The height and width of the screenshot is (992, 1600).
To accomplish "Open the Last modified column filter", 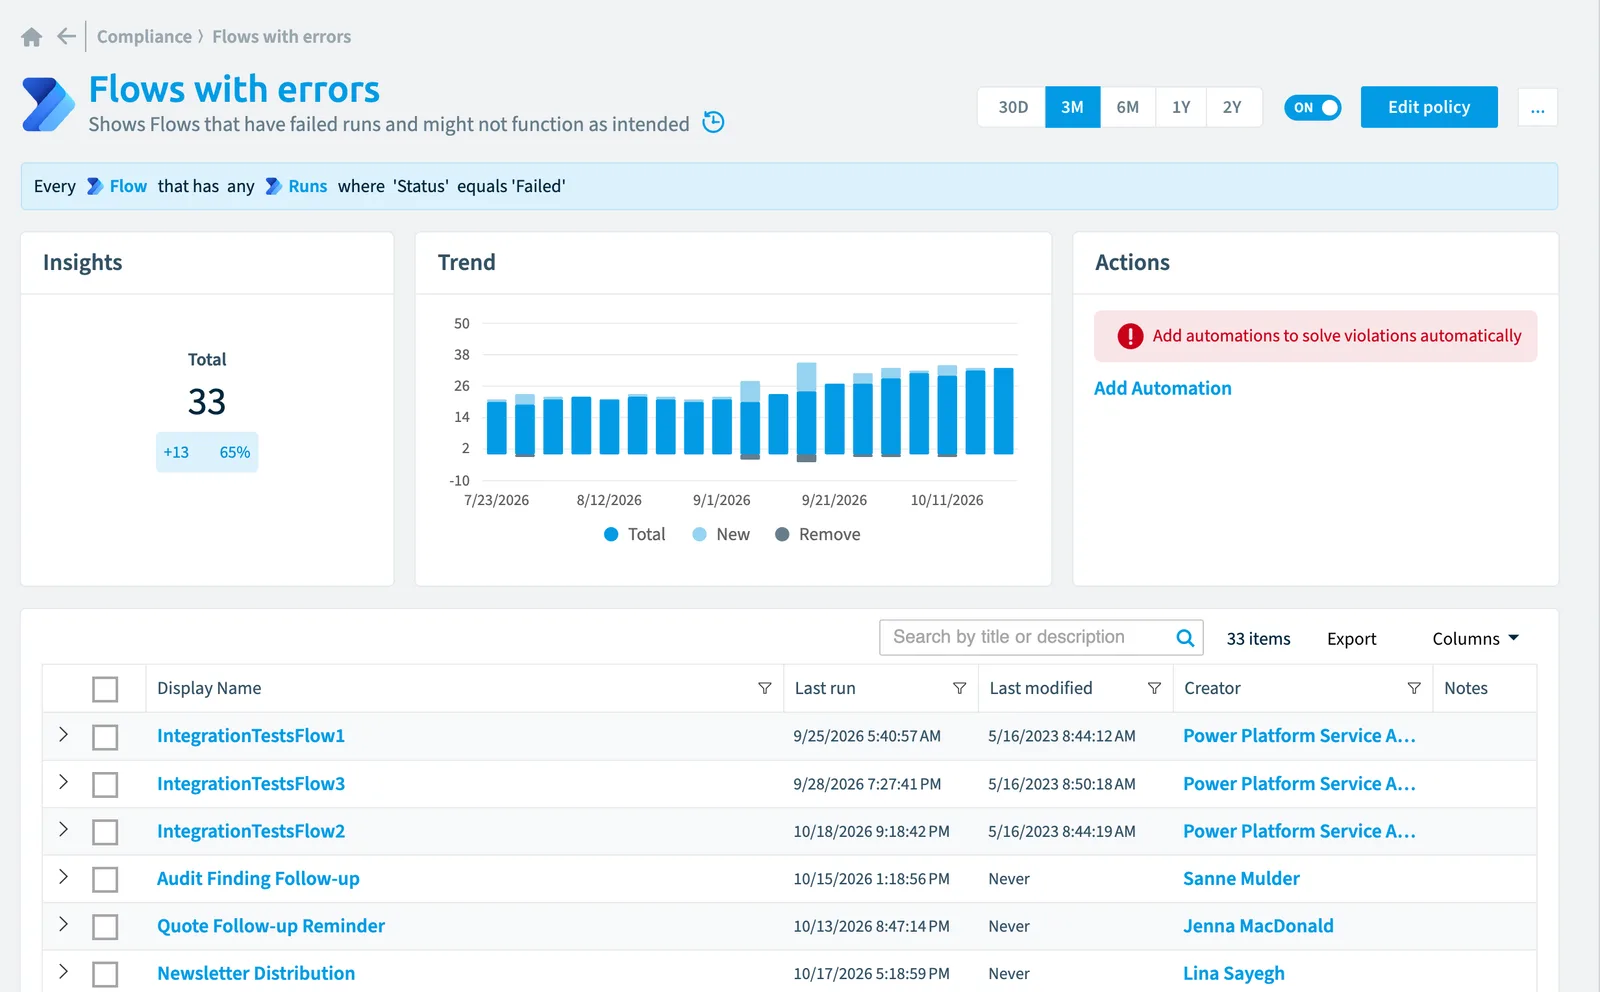I will tap(1154, 688).
